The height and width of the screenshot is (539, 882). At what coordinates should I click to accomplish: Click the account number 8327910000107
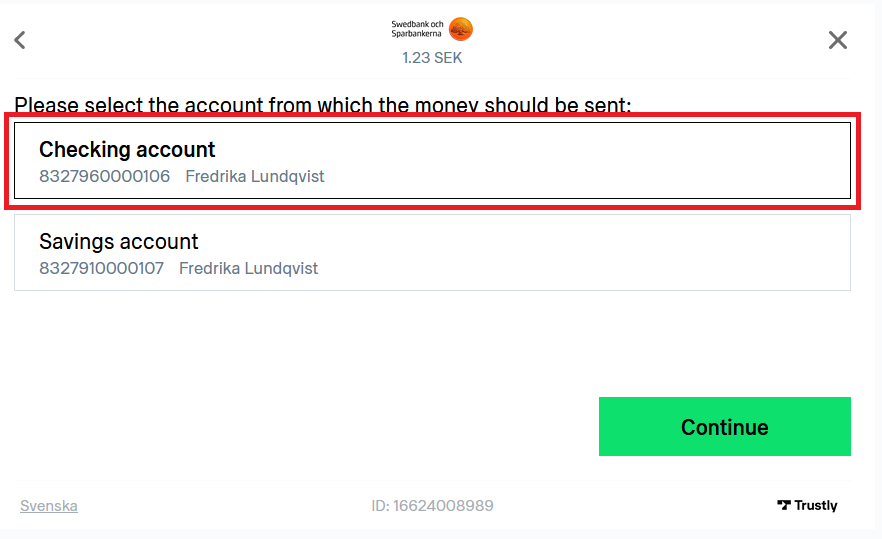(x=101, y=268)
